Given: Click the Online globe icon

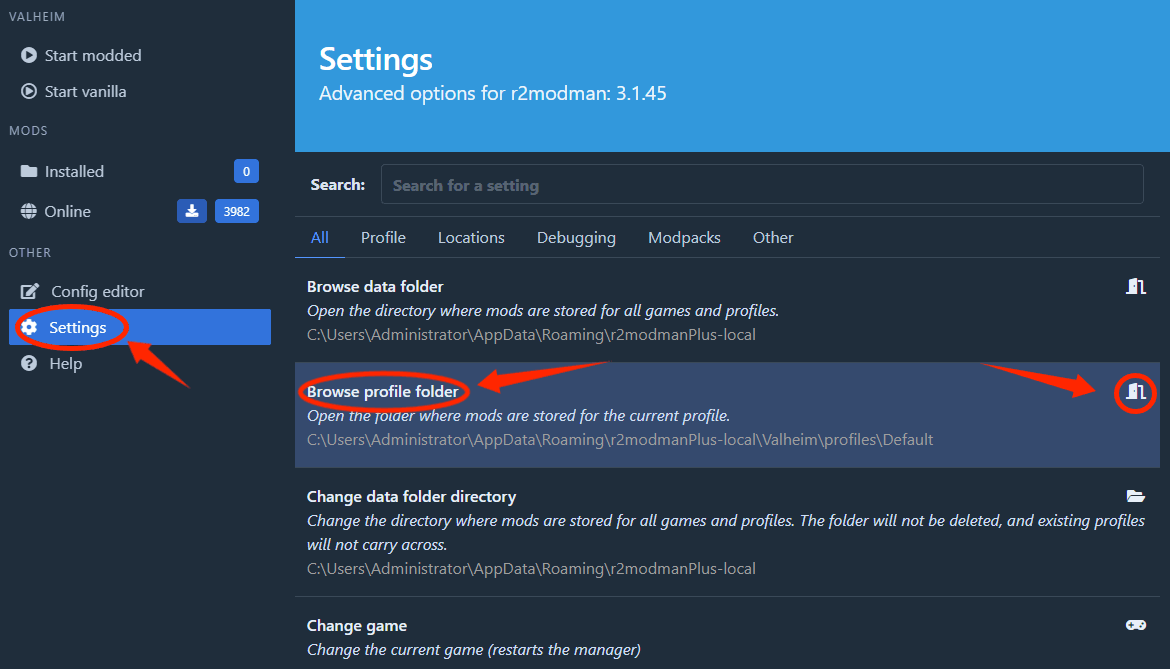Looking at the screenshot, I should coord(29,211).
